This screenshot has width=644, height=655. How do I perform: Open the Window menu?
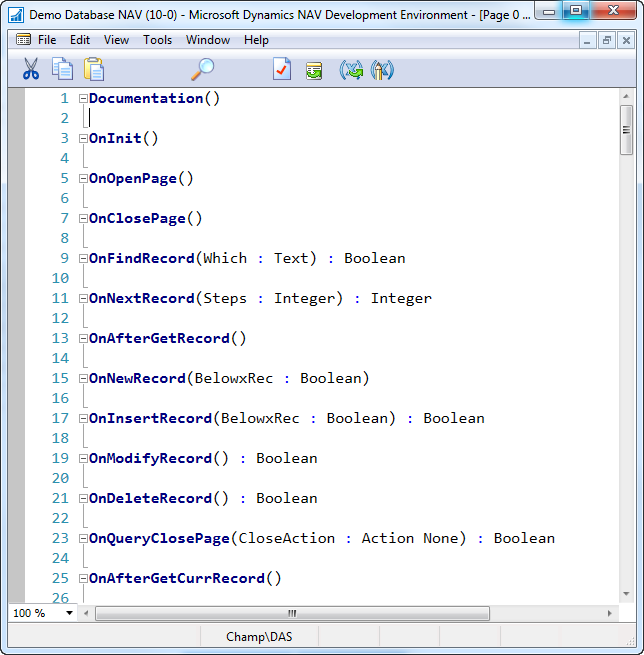[208, 40]
